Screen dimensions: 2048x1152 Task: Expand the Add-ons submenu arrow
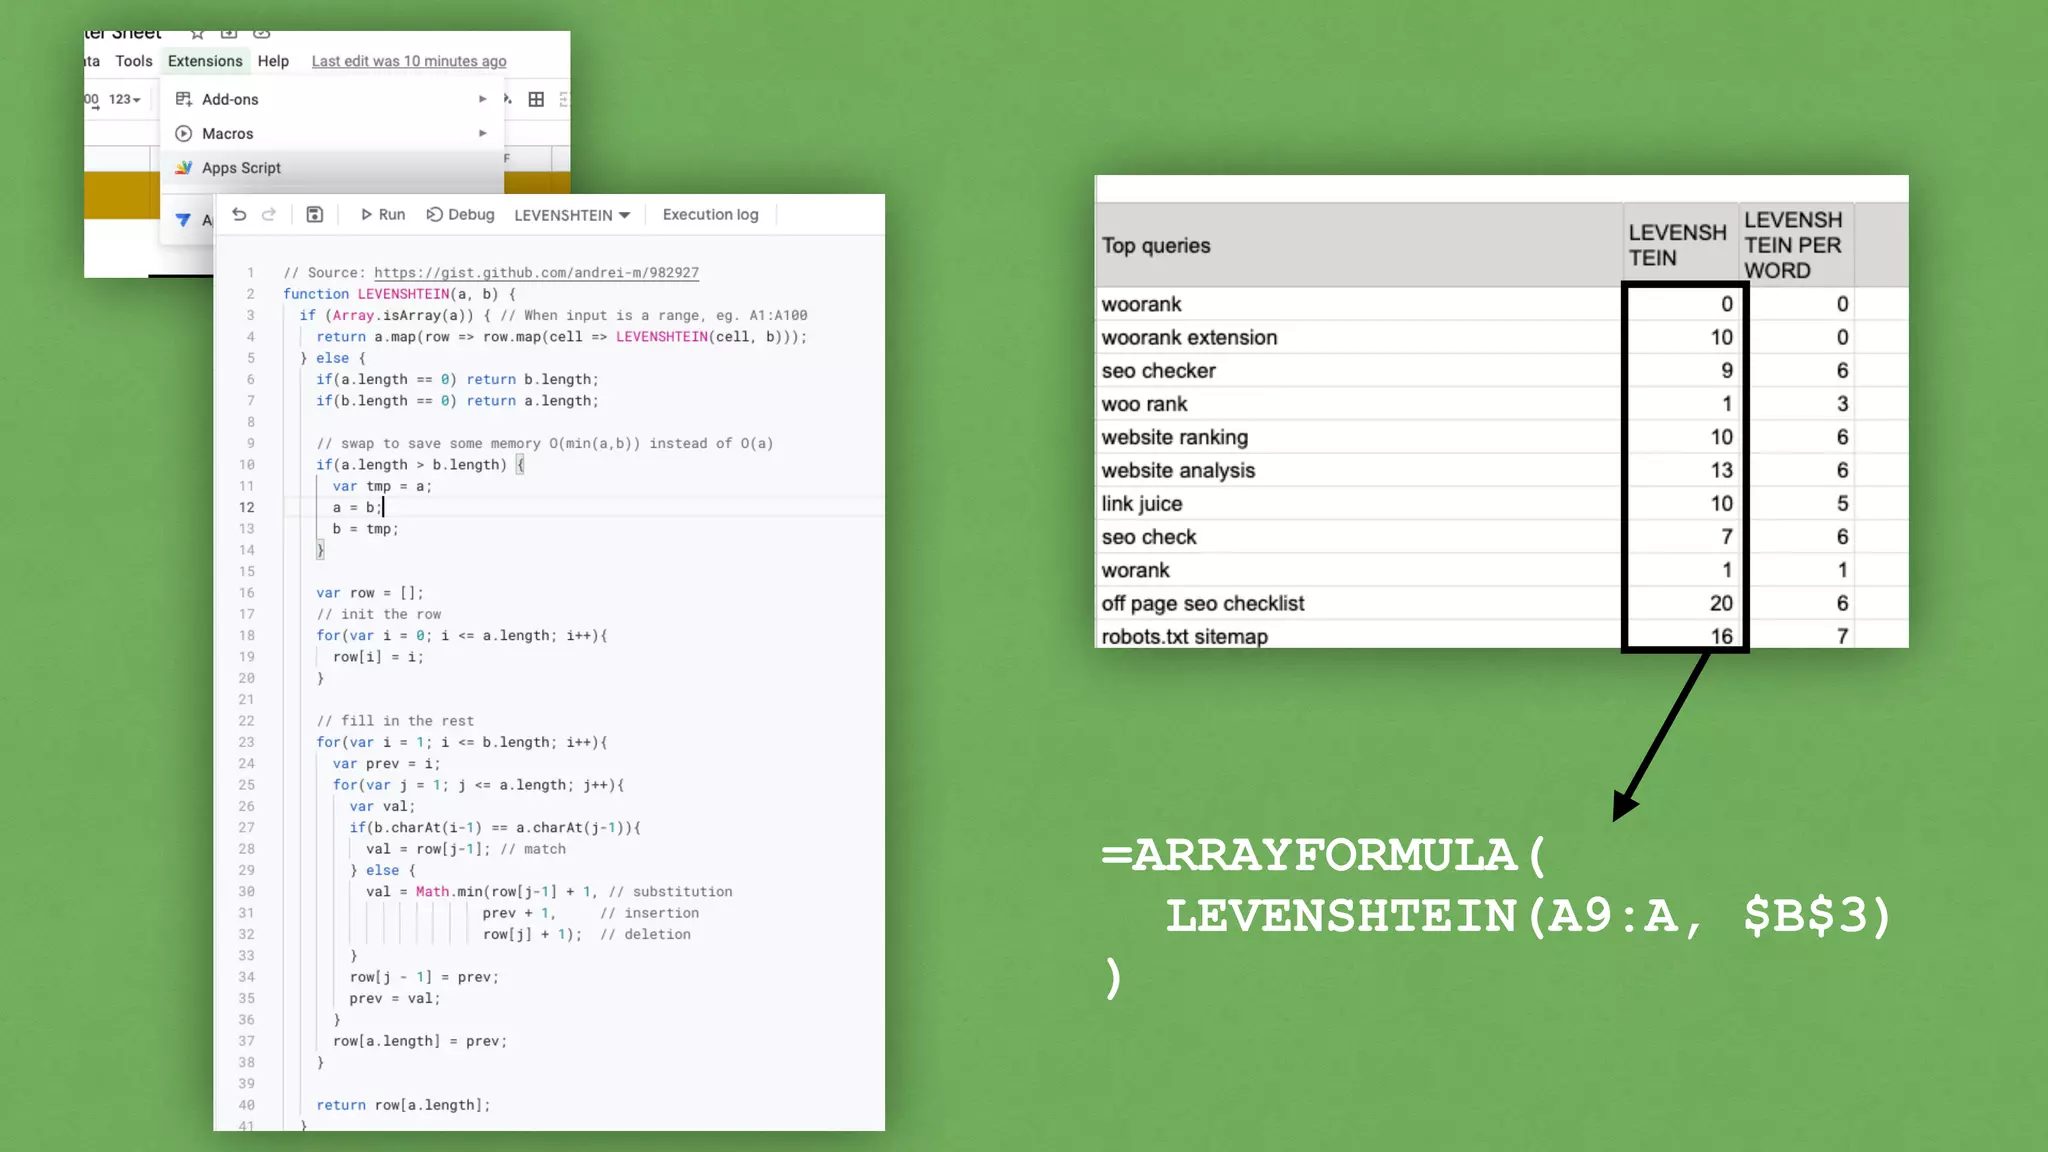tap(483, 99)
